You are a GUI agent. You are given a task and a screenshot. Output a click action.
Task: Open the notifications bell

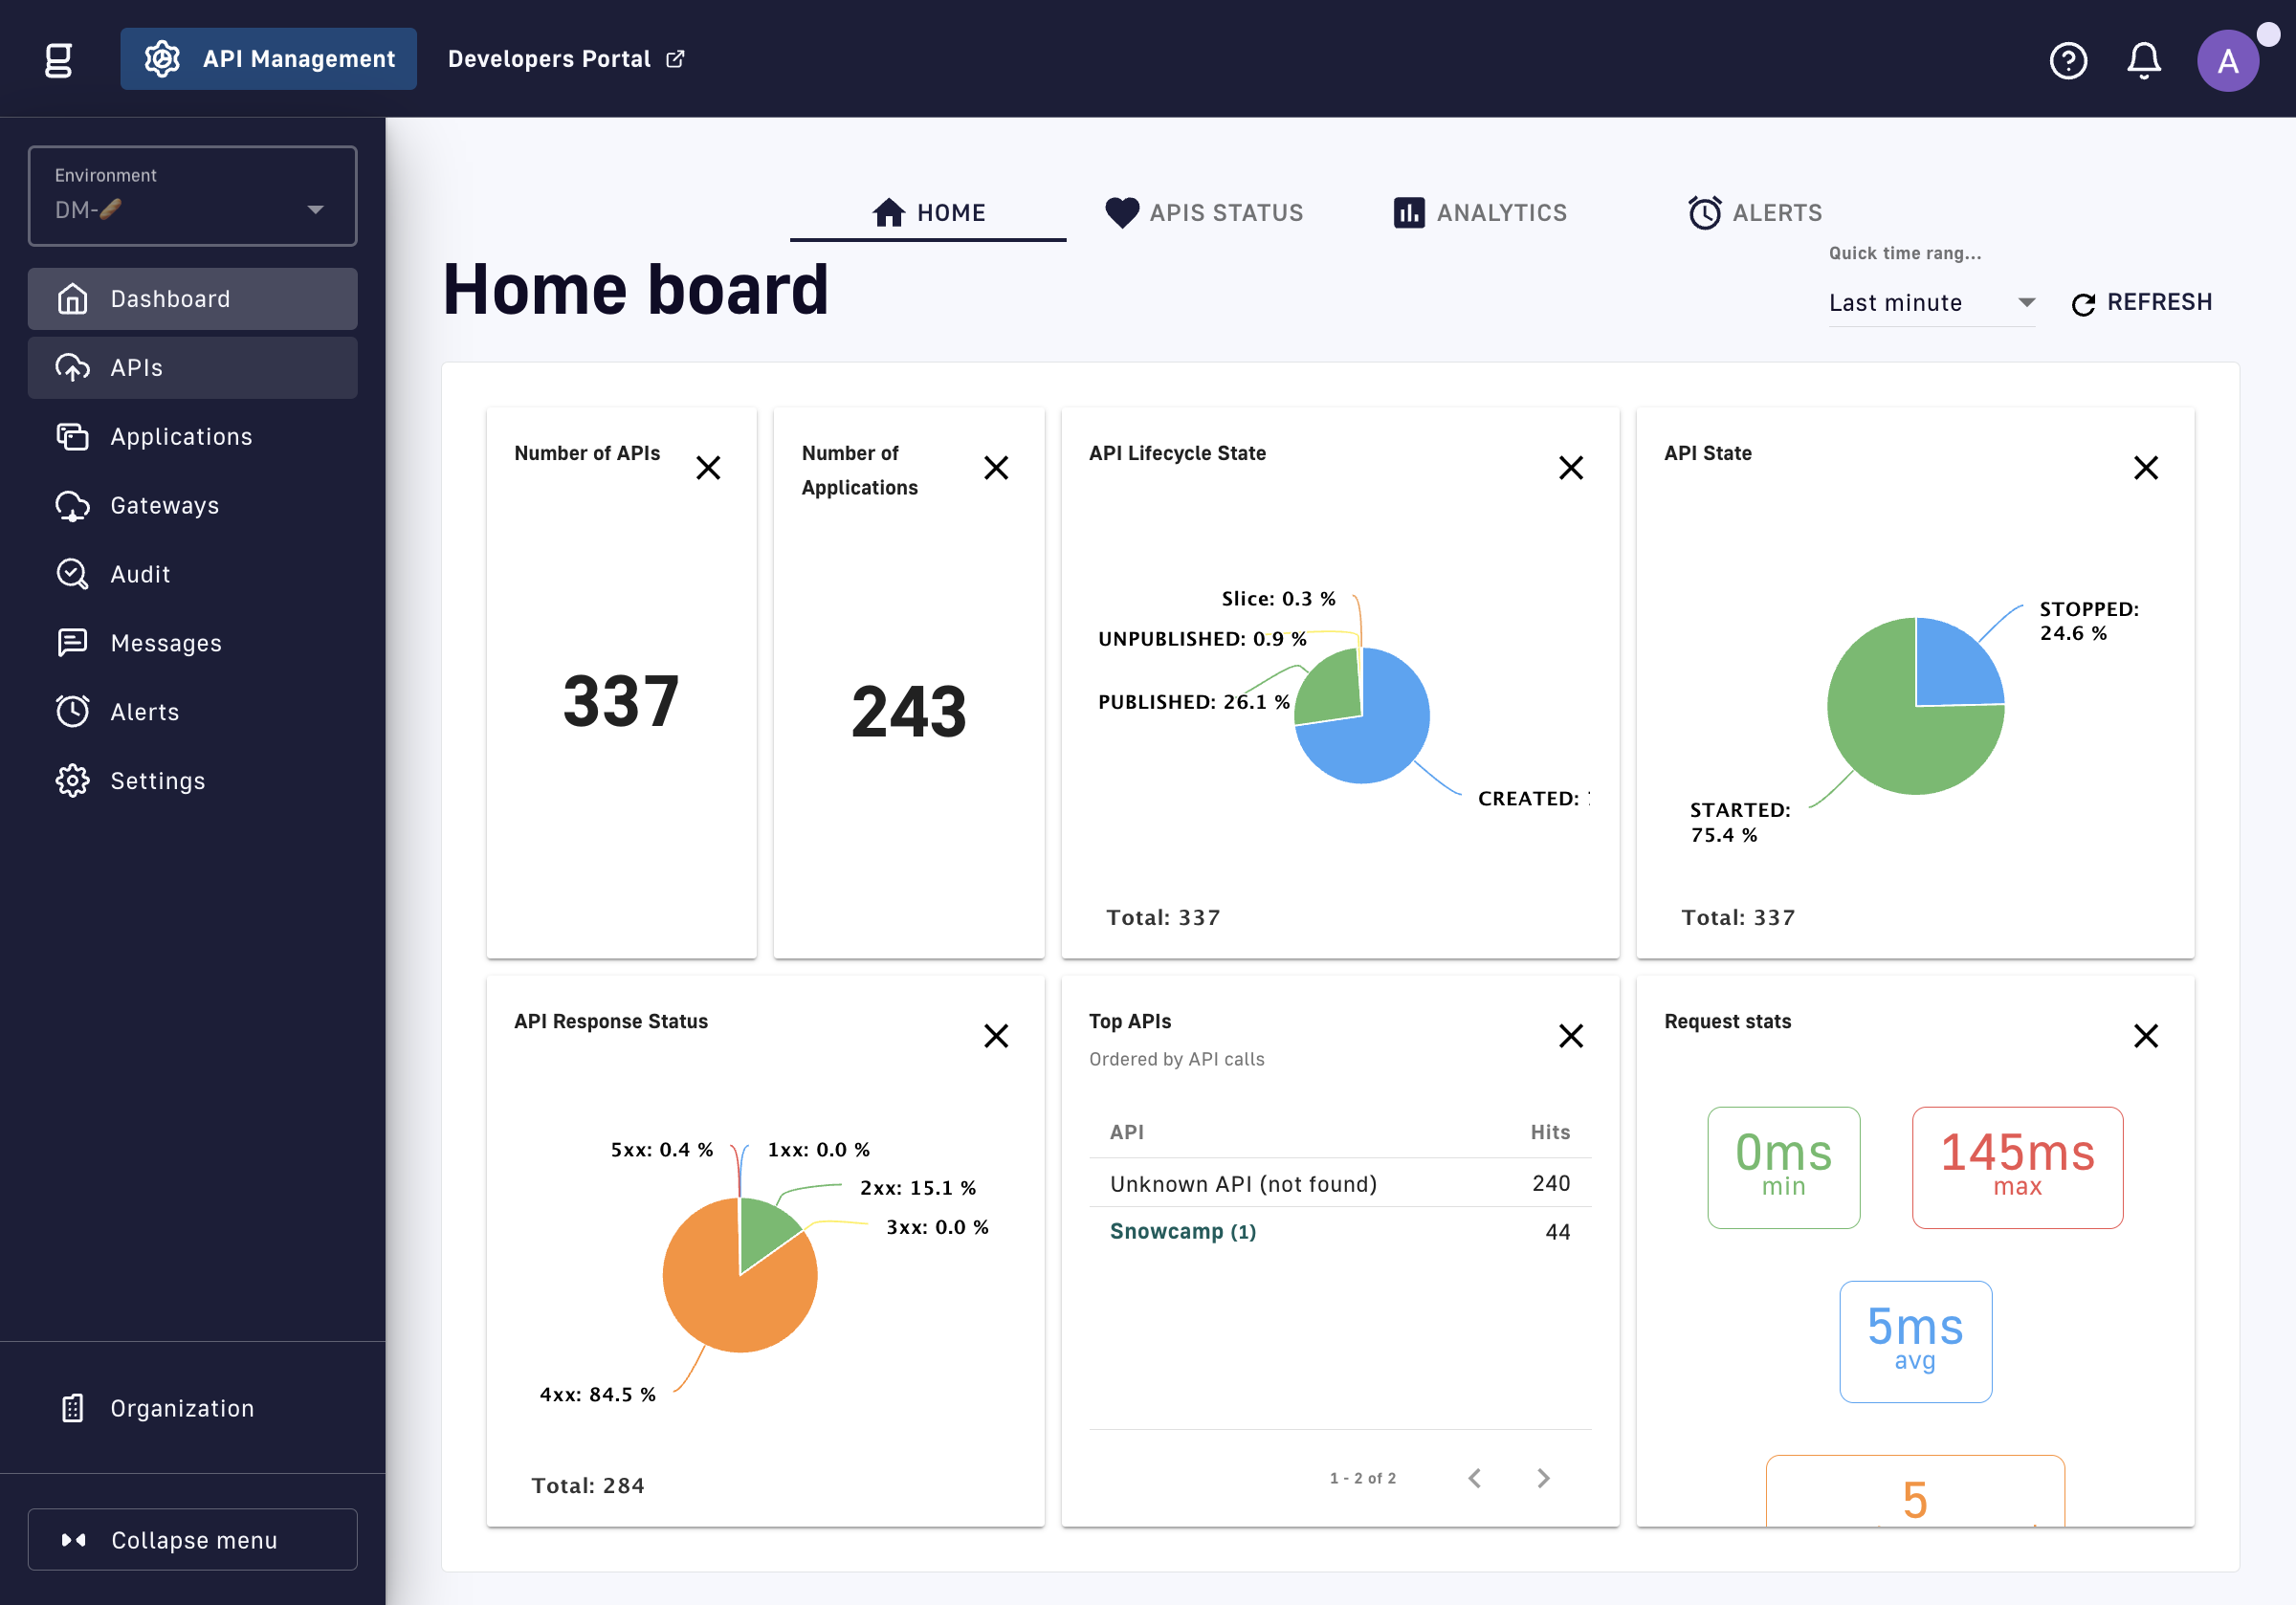point(2143,60)
